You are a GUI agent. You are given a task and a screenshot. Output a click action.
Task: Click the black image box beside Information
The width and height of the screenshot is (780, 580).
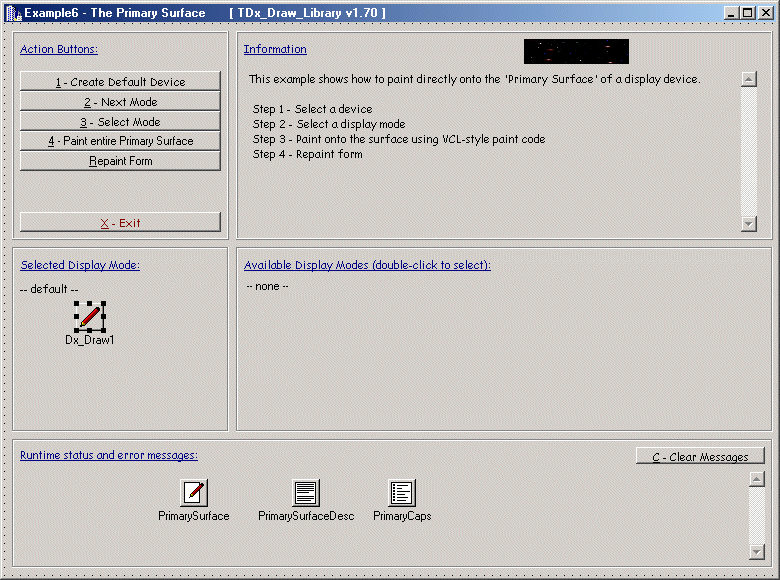[576, 51]
